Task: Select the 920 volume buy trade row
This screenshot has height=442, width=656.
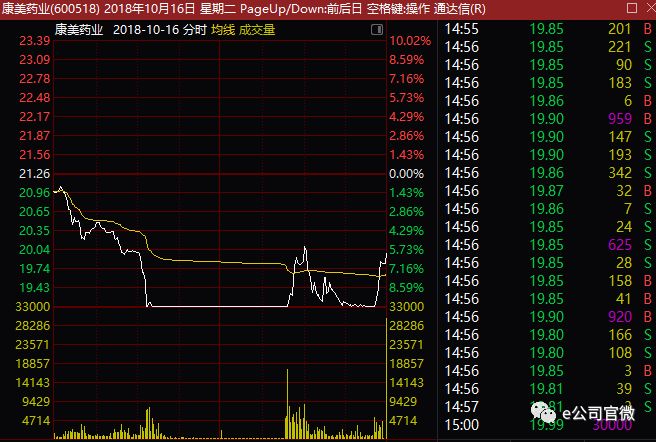Action: click(548, 317)
